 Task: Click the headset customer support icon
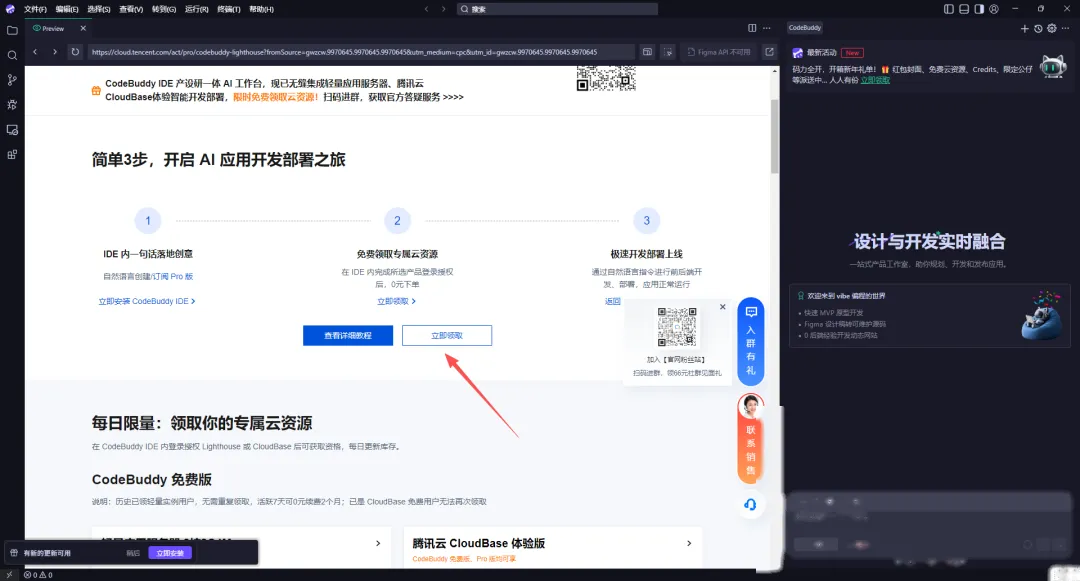tap(750, 505)
